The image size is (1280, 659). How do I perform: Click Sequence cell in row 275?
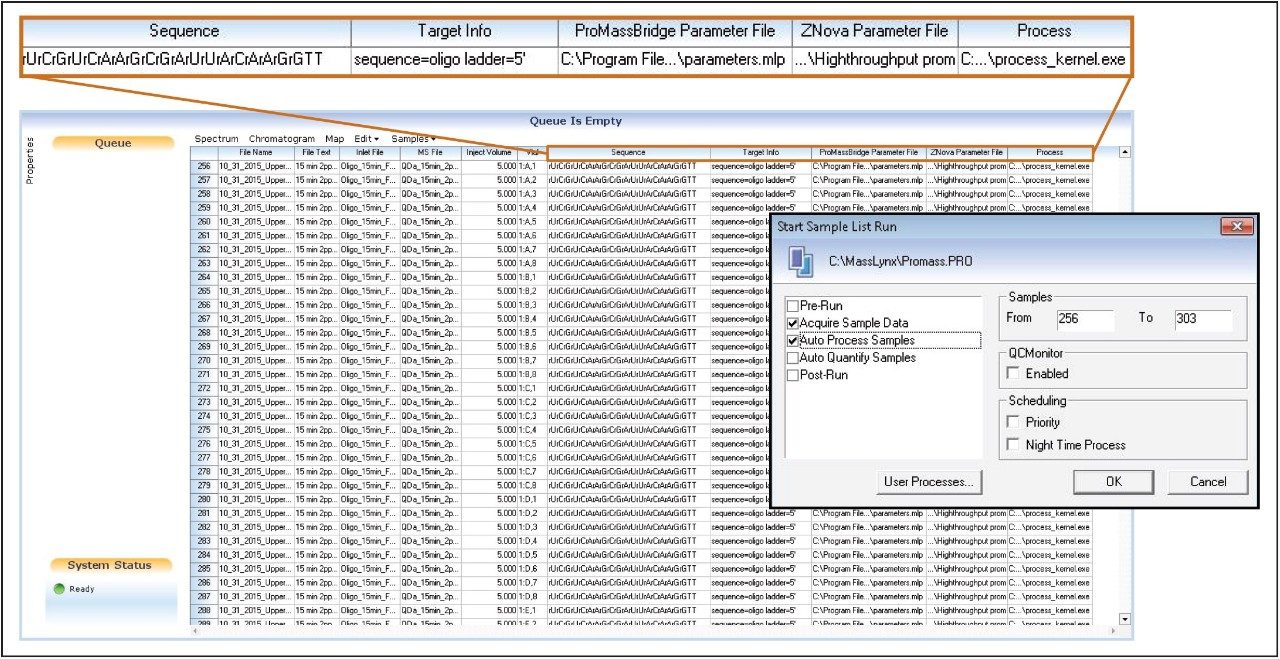628,430
